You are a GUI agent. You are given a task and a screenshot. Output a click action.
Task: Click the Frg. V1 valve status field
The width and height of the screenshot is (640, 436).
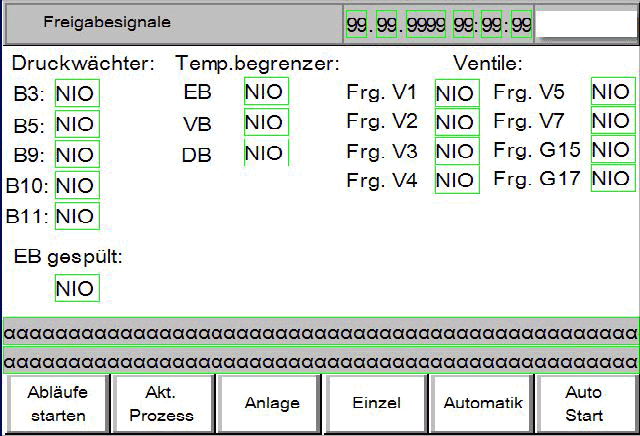click(456, 94)
